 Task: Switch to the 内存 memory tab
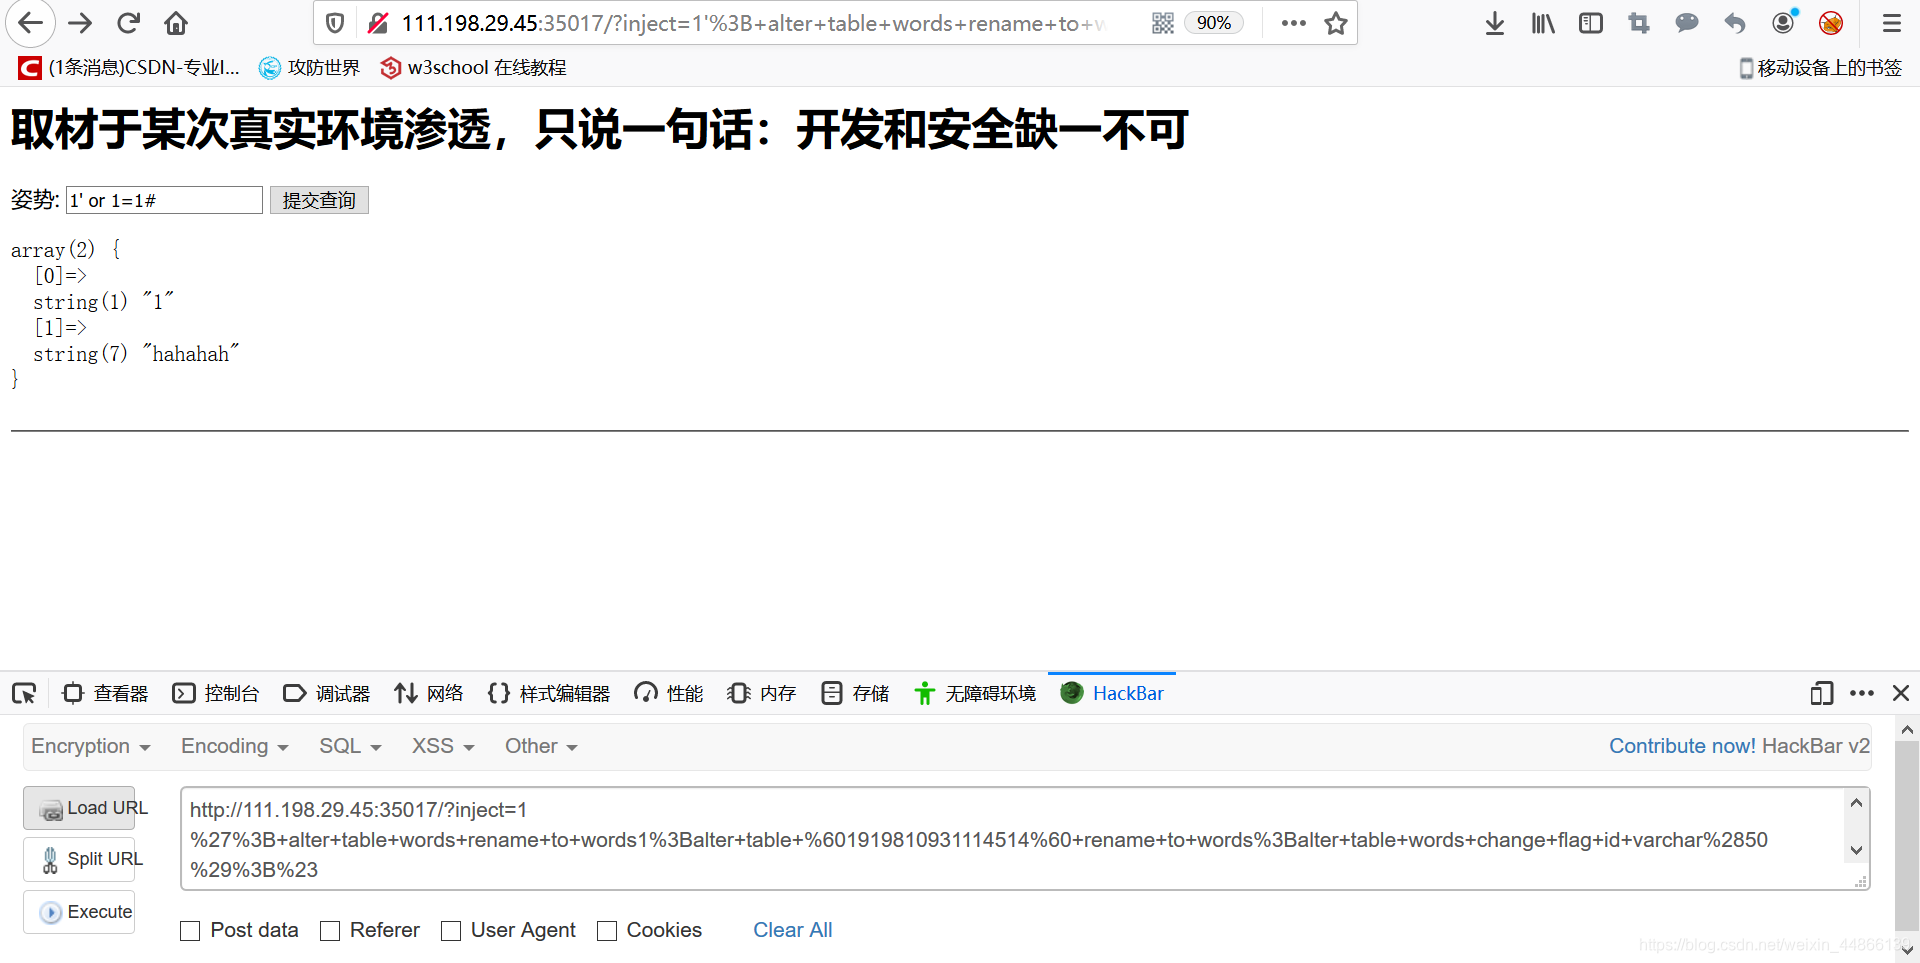pos(762,693)
